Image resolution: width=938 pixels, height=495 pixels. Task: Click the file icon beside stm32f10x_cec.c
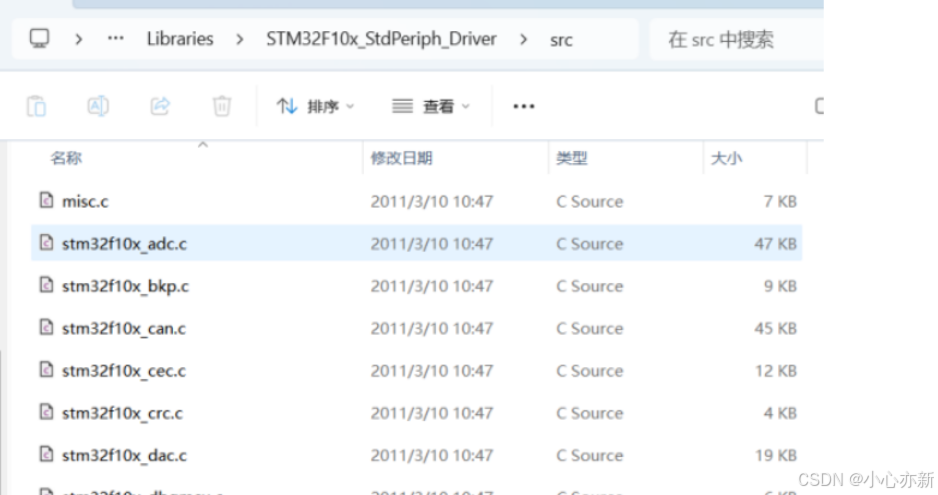46,369
